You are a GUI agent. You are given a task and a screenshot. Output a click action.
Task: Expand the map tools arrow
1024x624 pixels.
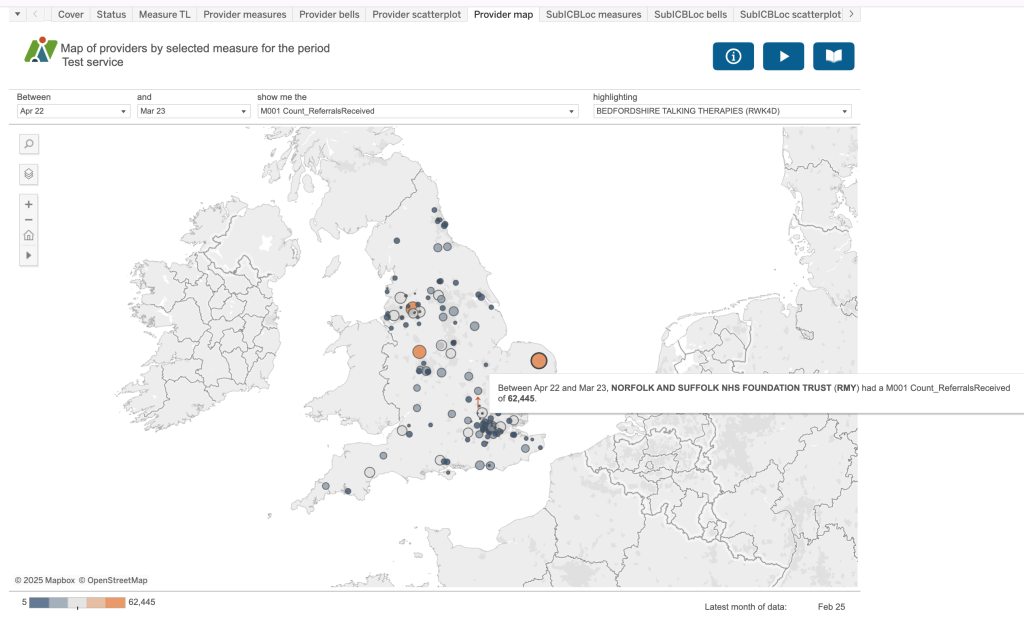point(29,256)
